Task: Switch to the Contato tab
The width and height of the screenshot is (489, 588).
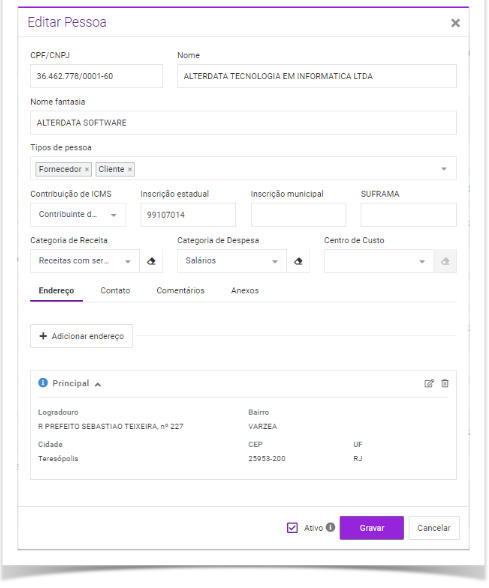Action: 115,291
